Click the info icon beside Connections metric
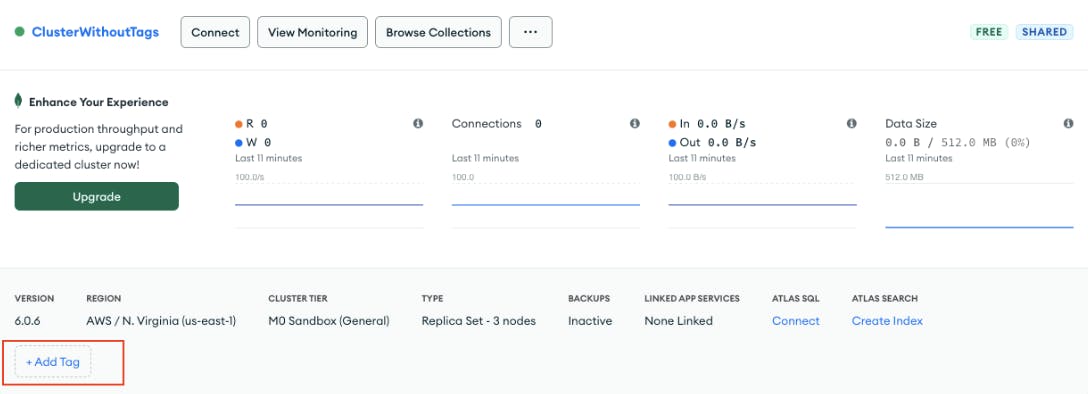1088x394 pixels. [x=634, y=123]
